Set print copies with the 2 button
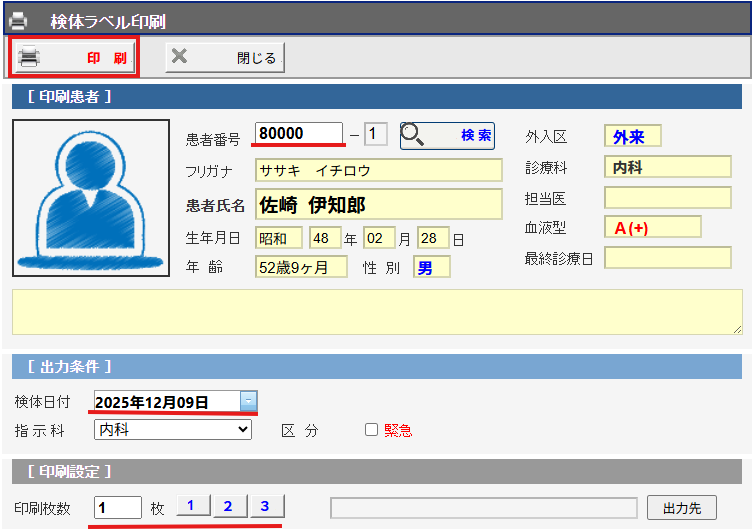This screenshot has height=529, width=752. [x=229, y=506]
